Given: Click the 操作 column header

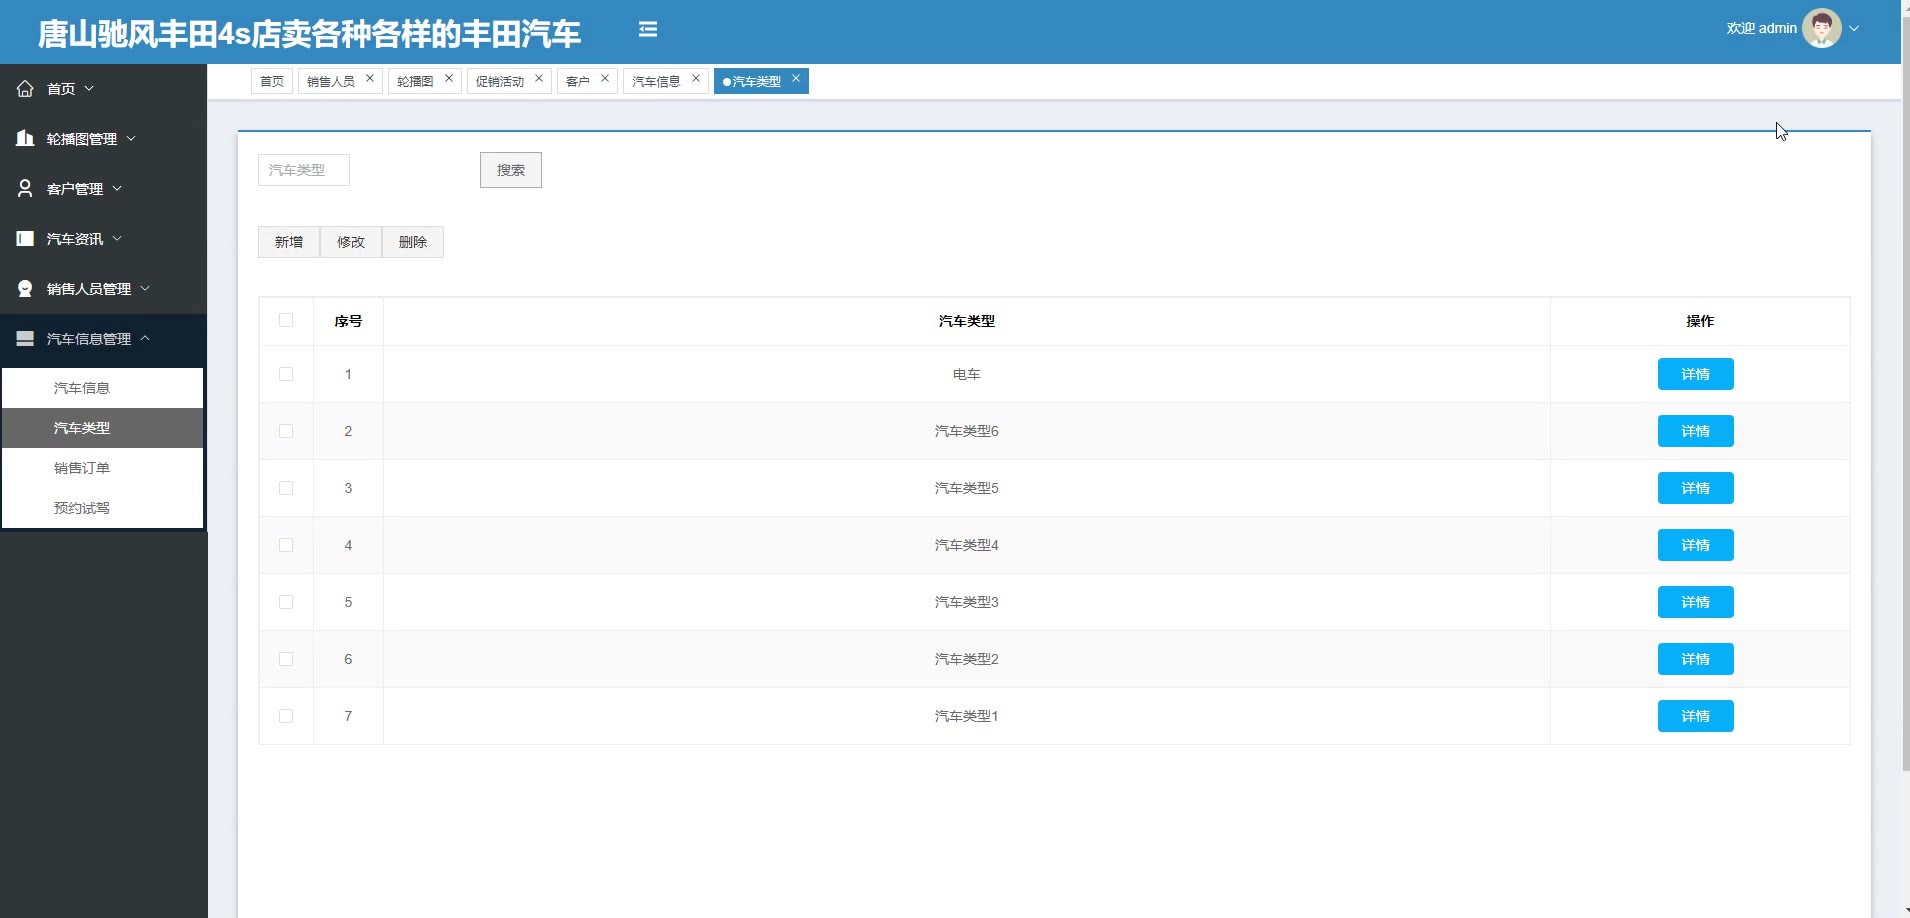Looking at the screenshot, I should pyautogui.click(x=1700, y=321).
